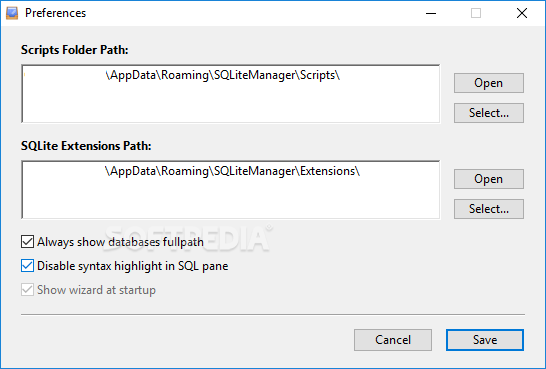This screenshot has height=369, width=546.
Task: Save the preferences
Action: [485, 340]
